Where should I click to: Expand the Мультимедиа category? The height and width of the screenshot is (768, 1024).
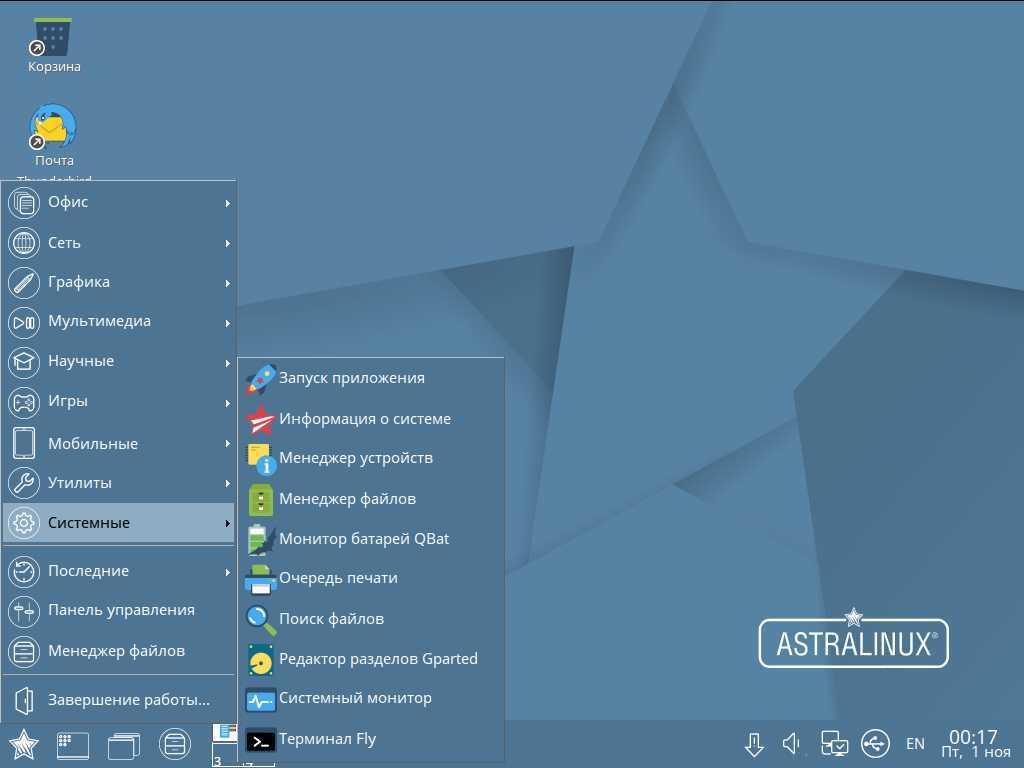(x=118, y=321)
